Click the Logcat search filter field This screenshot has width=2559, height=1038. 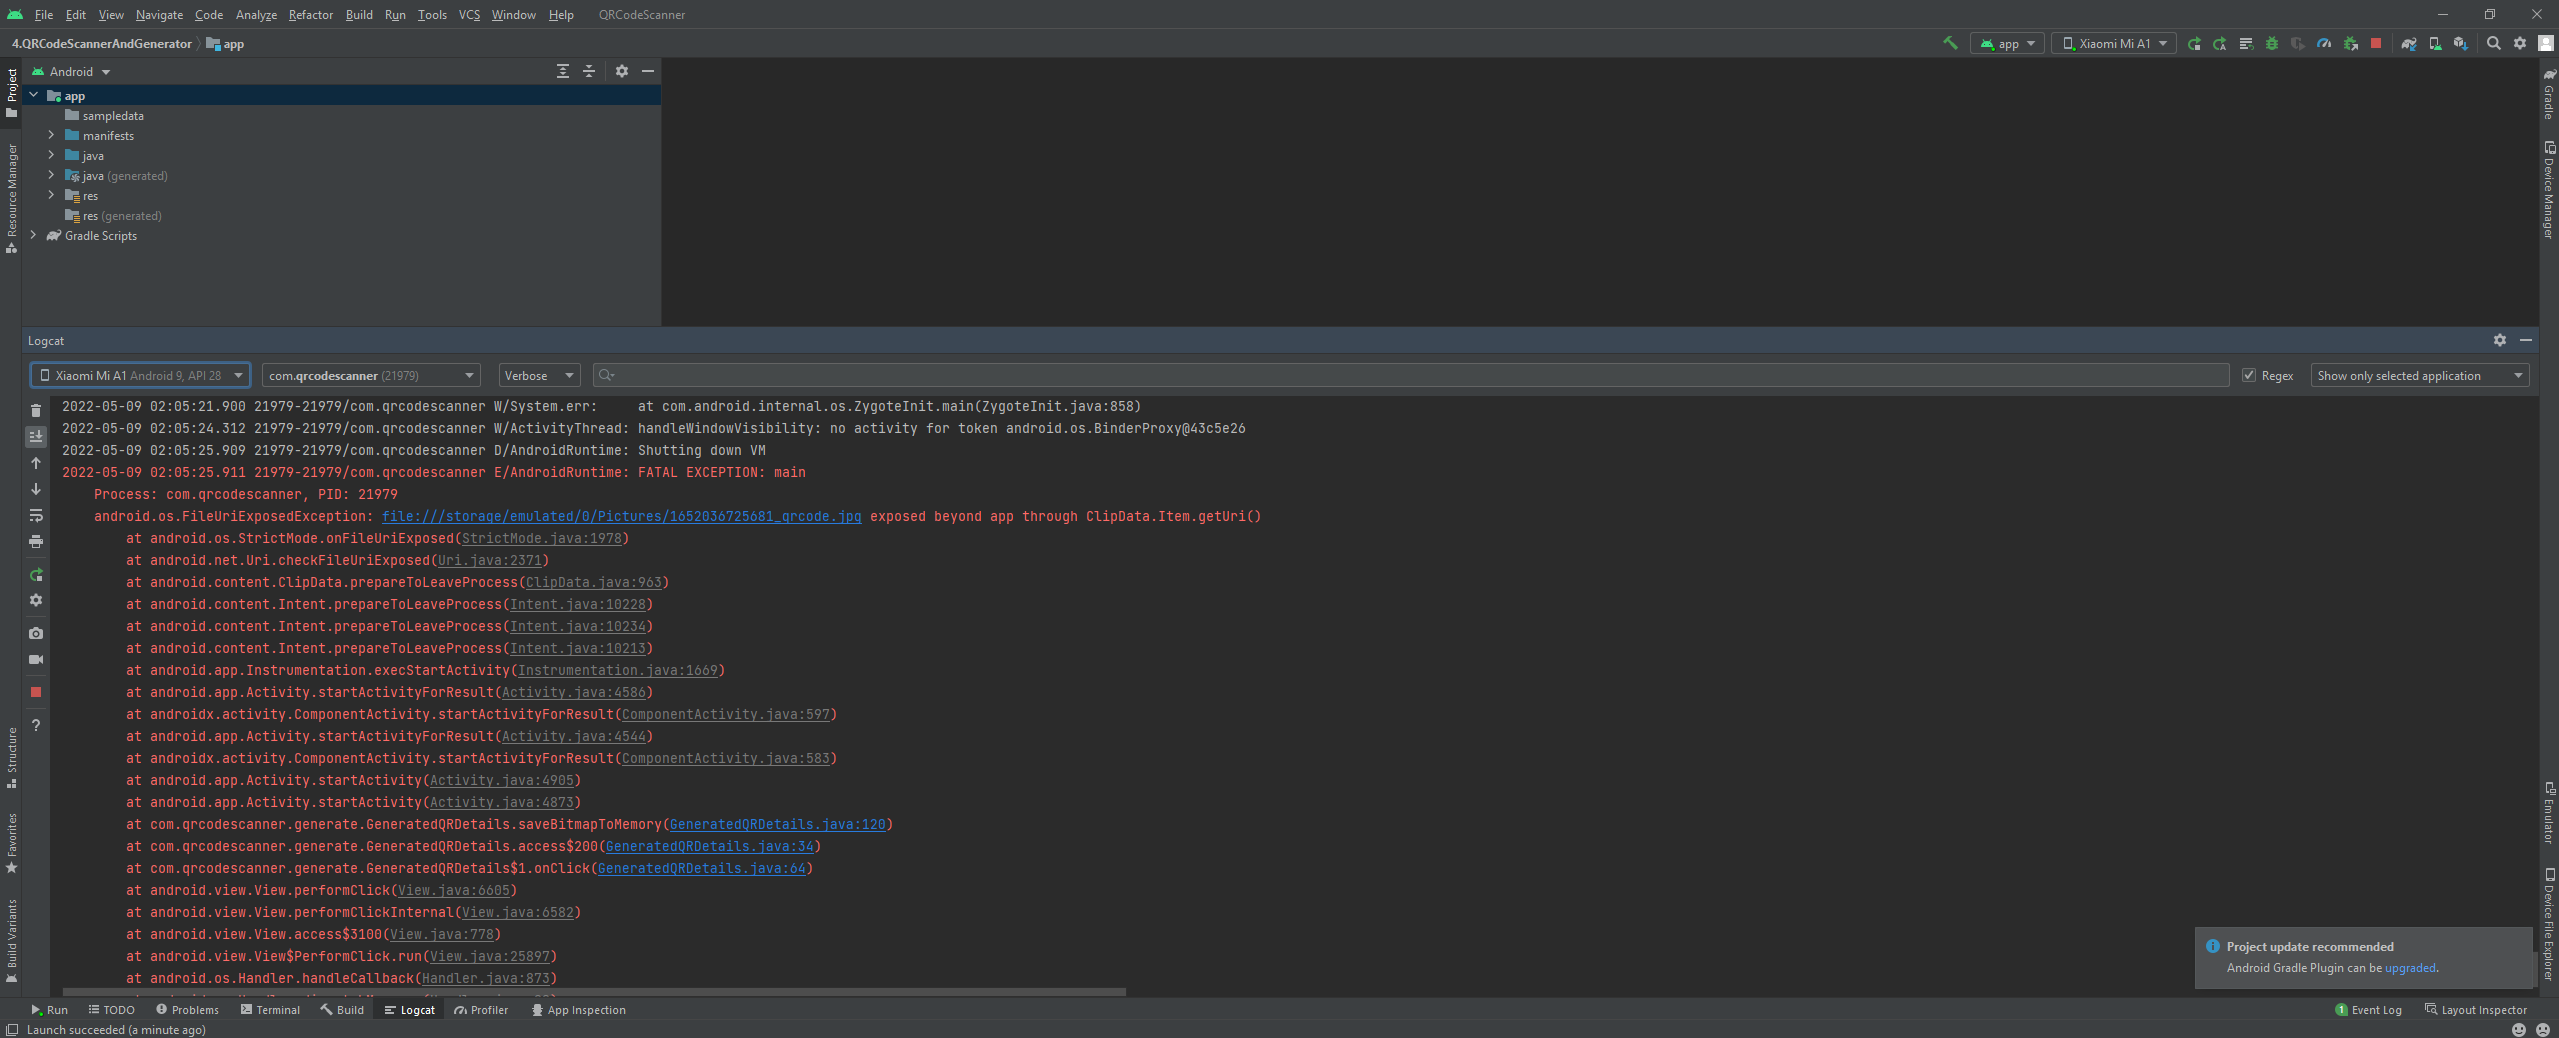pyautogui.click(x=1410, y=375)
